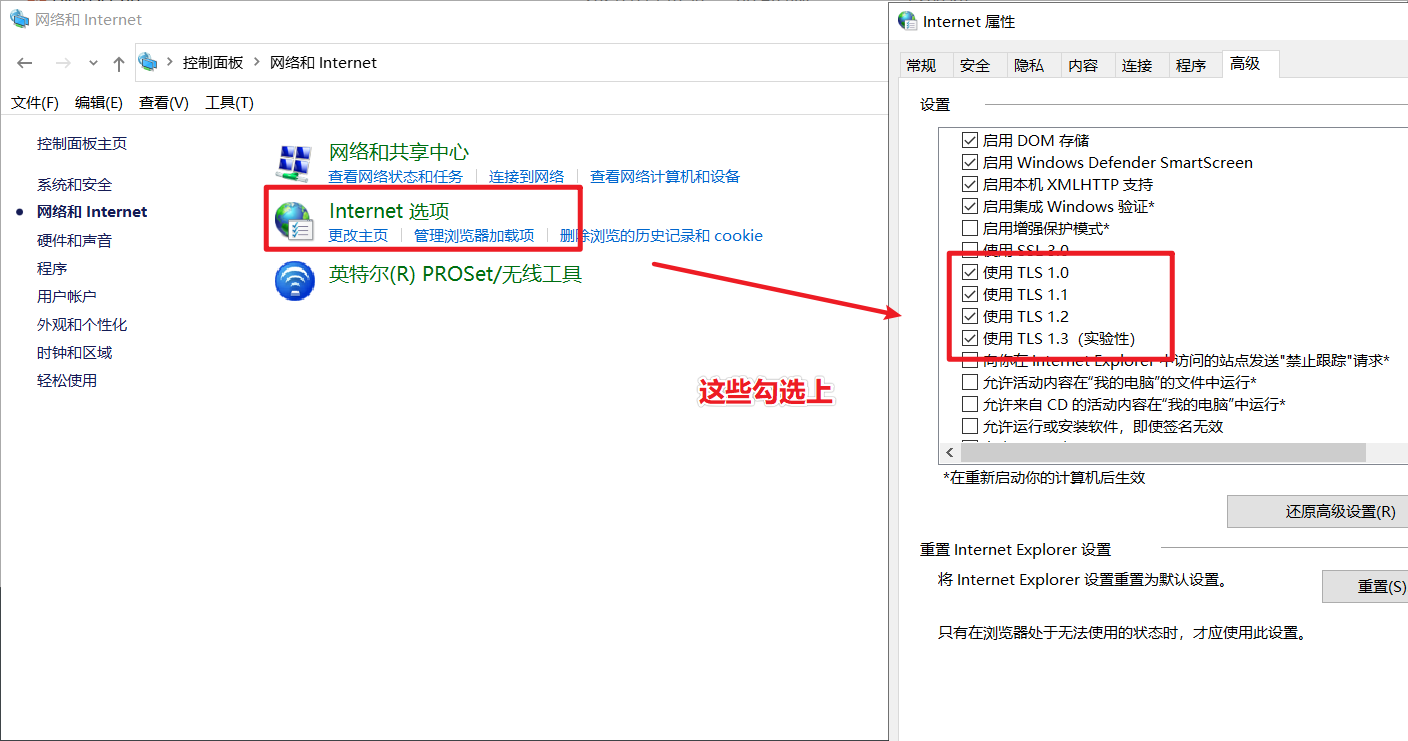This screenshot has width=1408, height=741.
Task: Click the forward arrow in Control Panel
Action: pos(62,63)
